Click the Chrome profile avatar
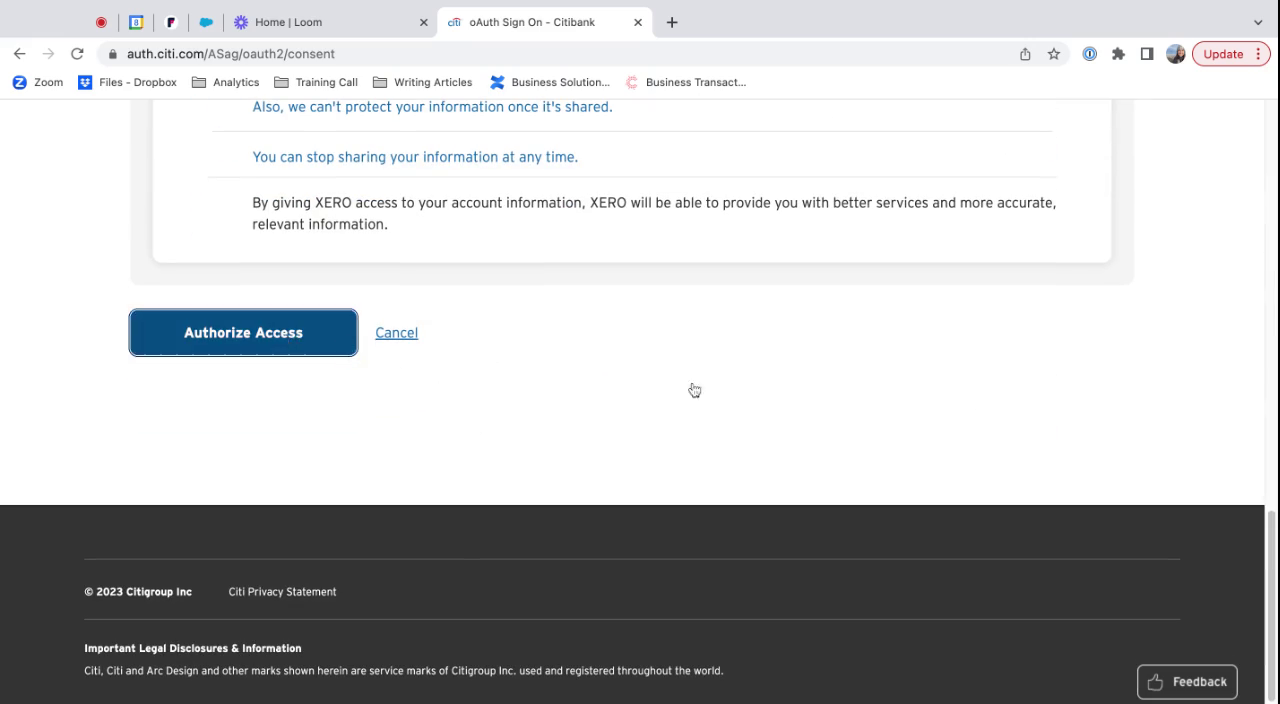This screenshot has height=704, width=1280. (x=1176, y=54)
